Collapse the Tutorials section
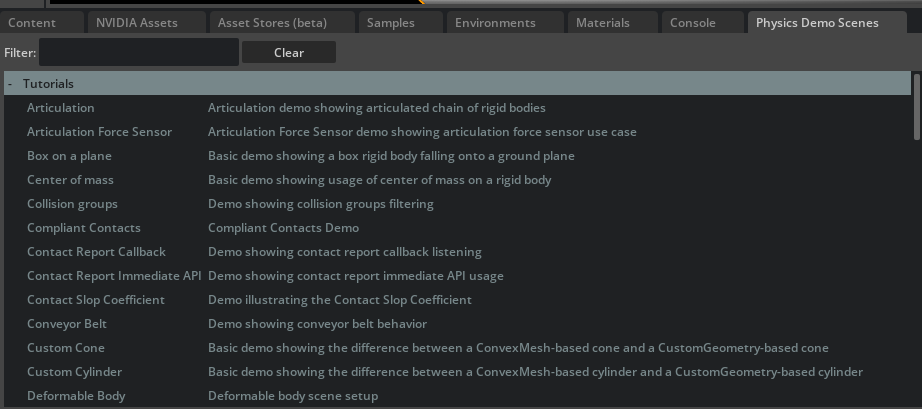The width and height of the screenshot is (922, 409). (10, 83)
